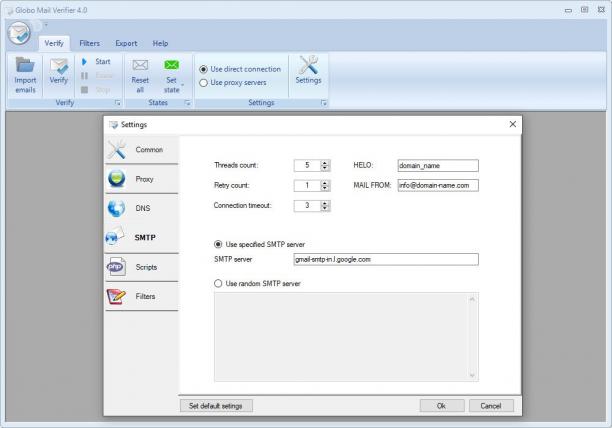Click the Import emails folder icon
612x428 pixels.
pos(25,65)
